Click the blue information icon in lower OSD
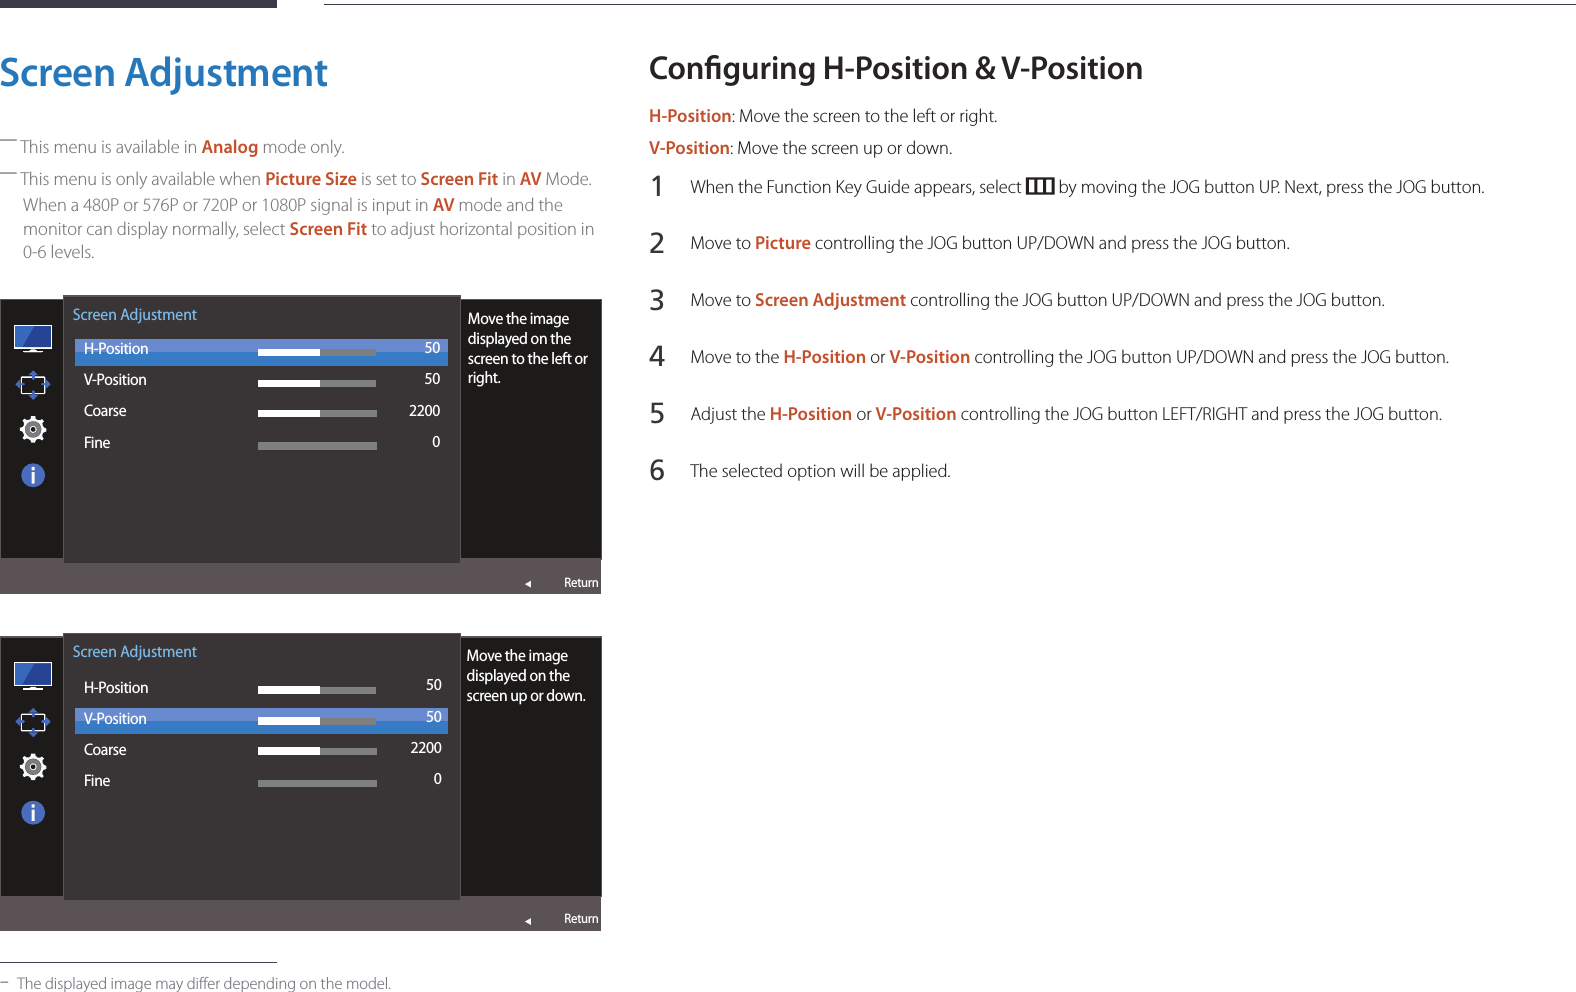1576x992 pixels. click(33, 812)
